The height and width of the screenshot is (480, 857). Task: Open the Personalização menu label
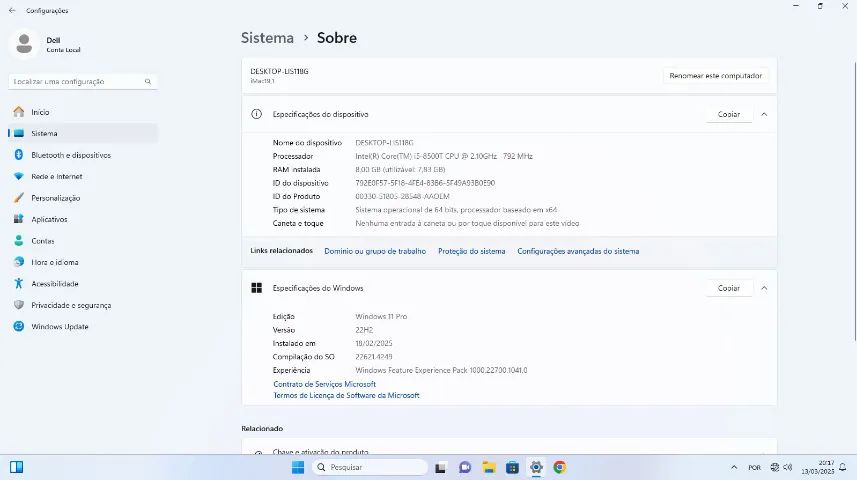56,198
